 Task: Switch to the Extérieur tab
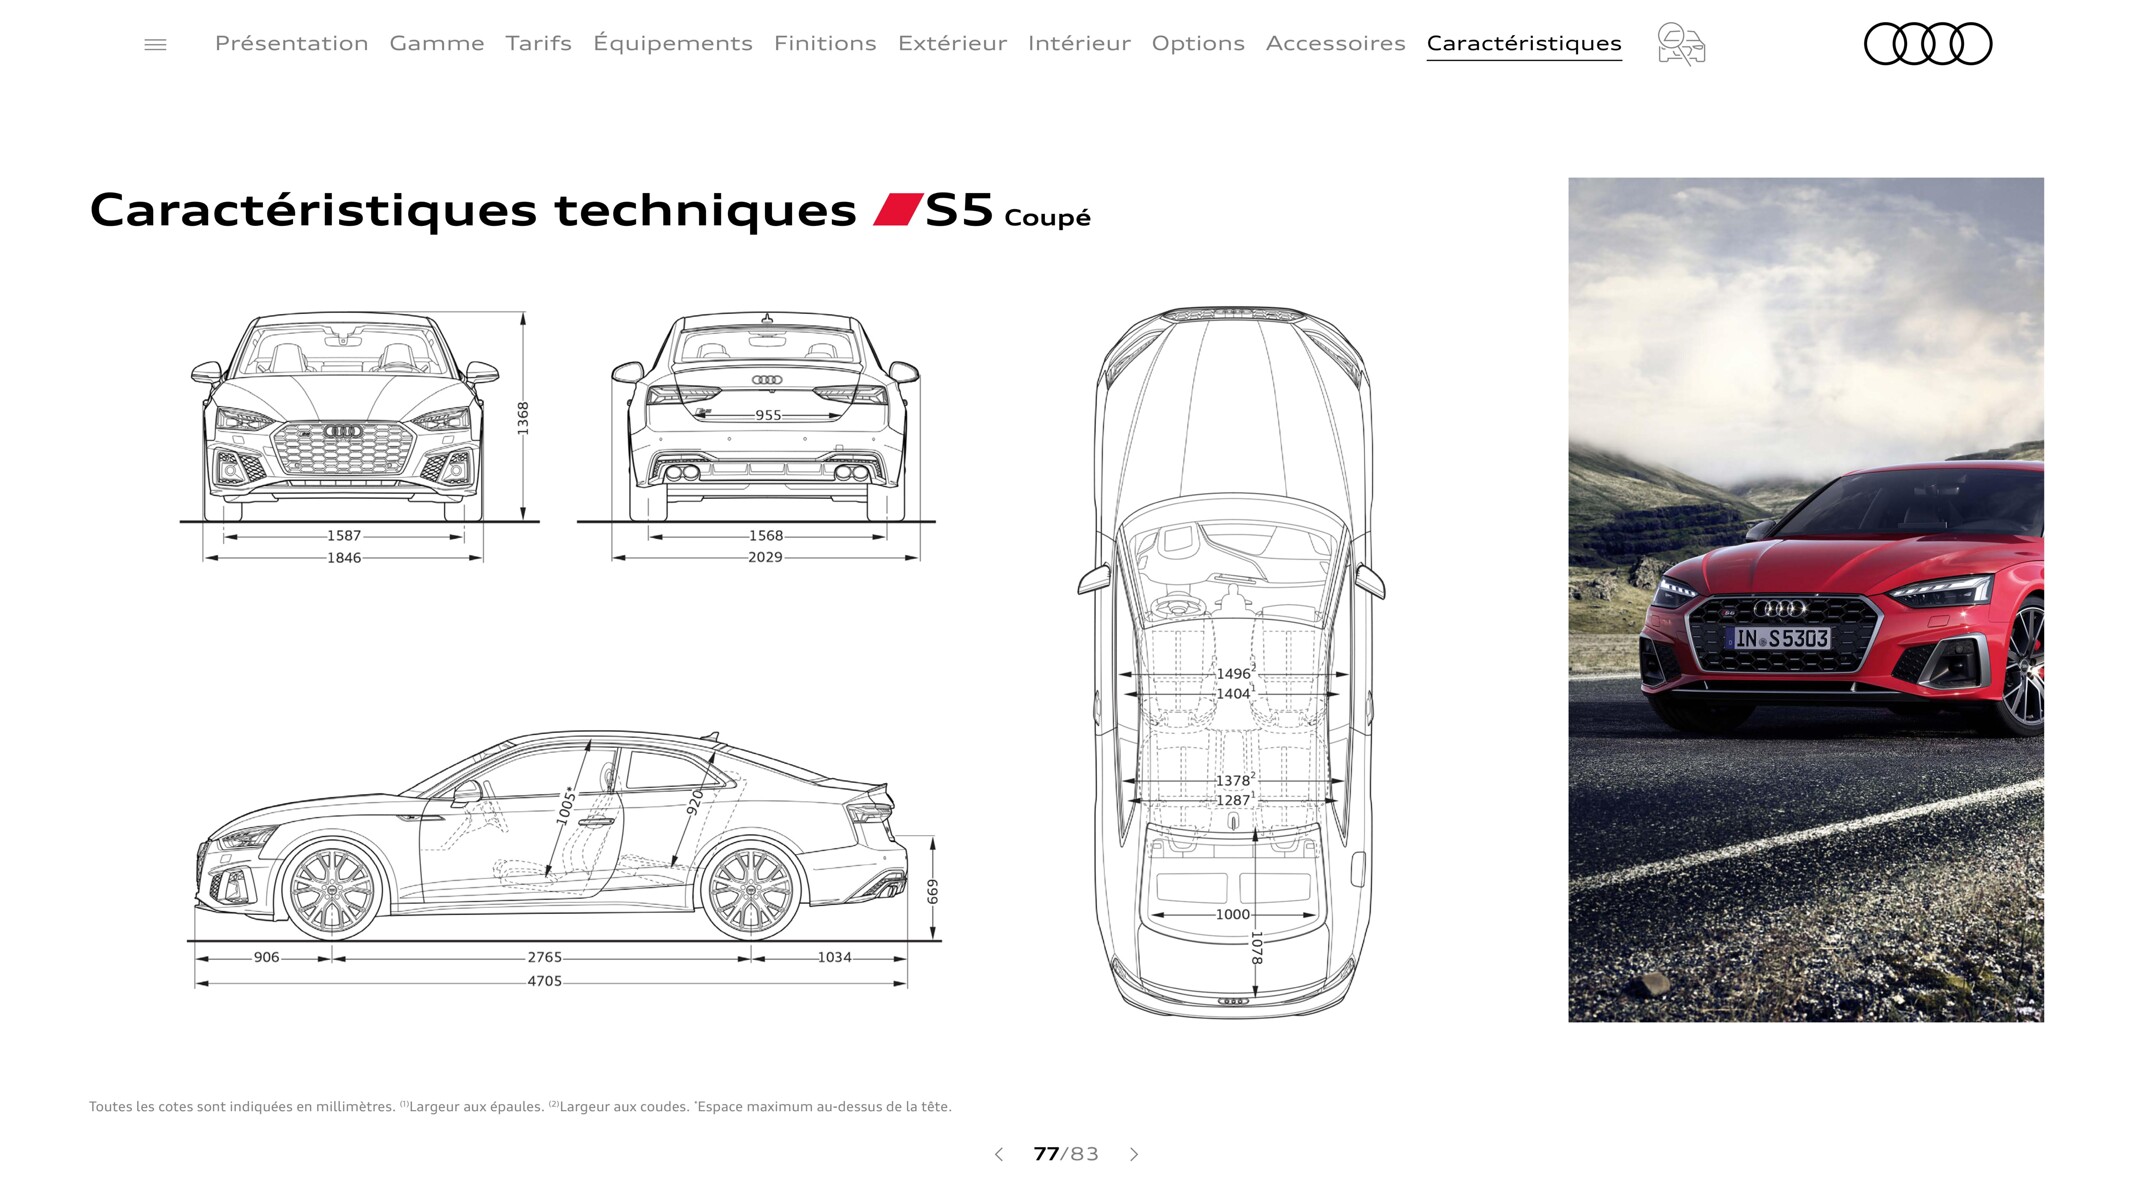pos(952,43)
